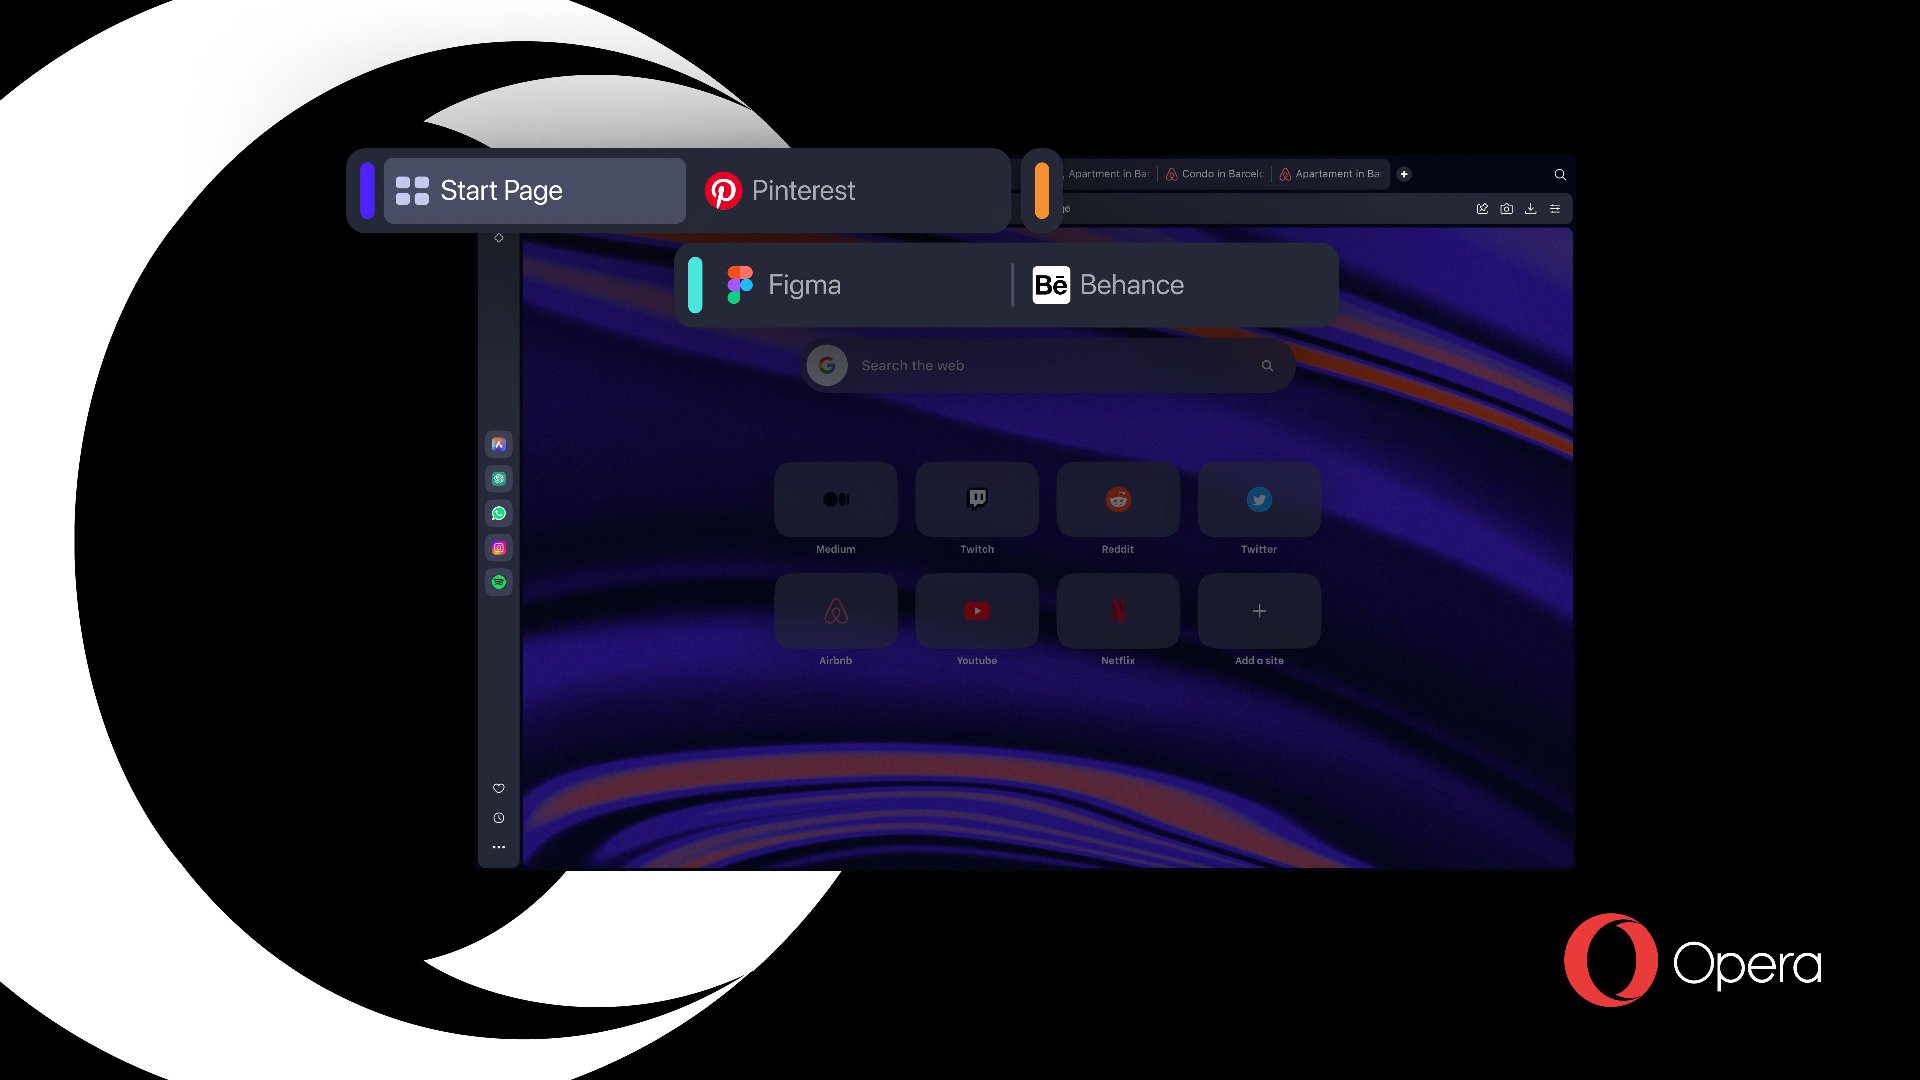1920x1080 pixels.
Task: Open the tab search magnifier icon
Action: coord(1559,175)
